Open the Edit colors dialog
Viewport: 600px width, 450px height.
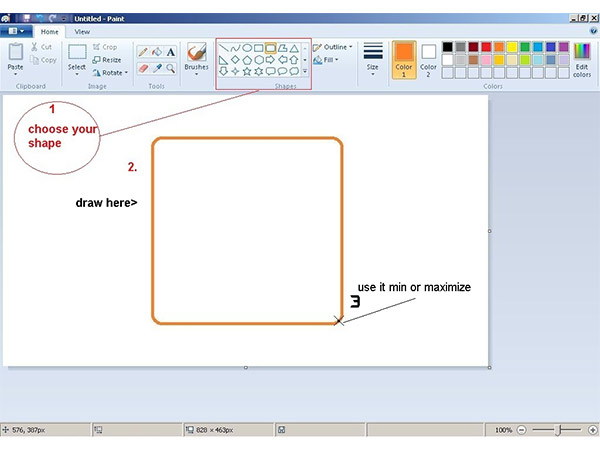point(582,58)
